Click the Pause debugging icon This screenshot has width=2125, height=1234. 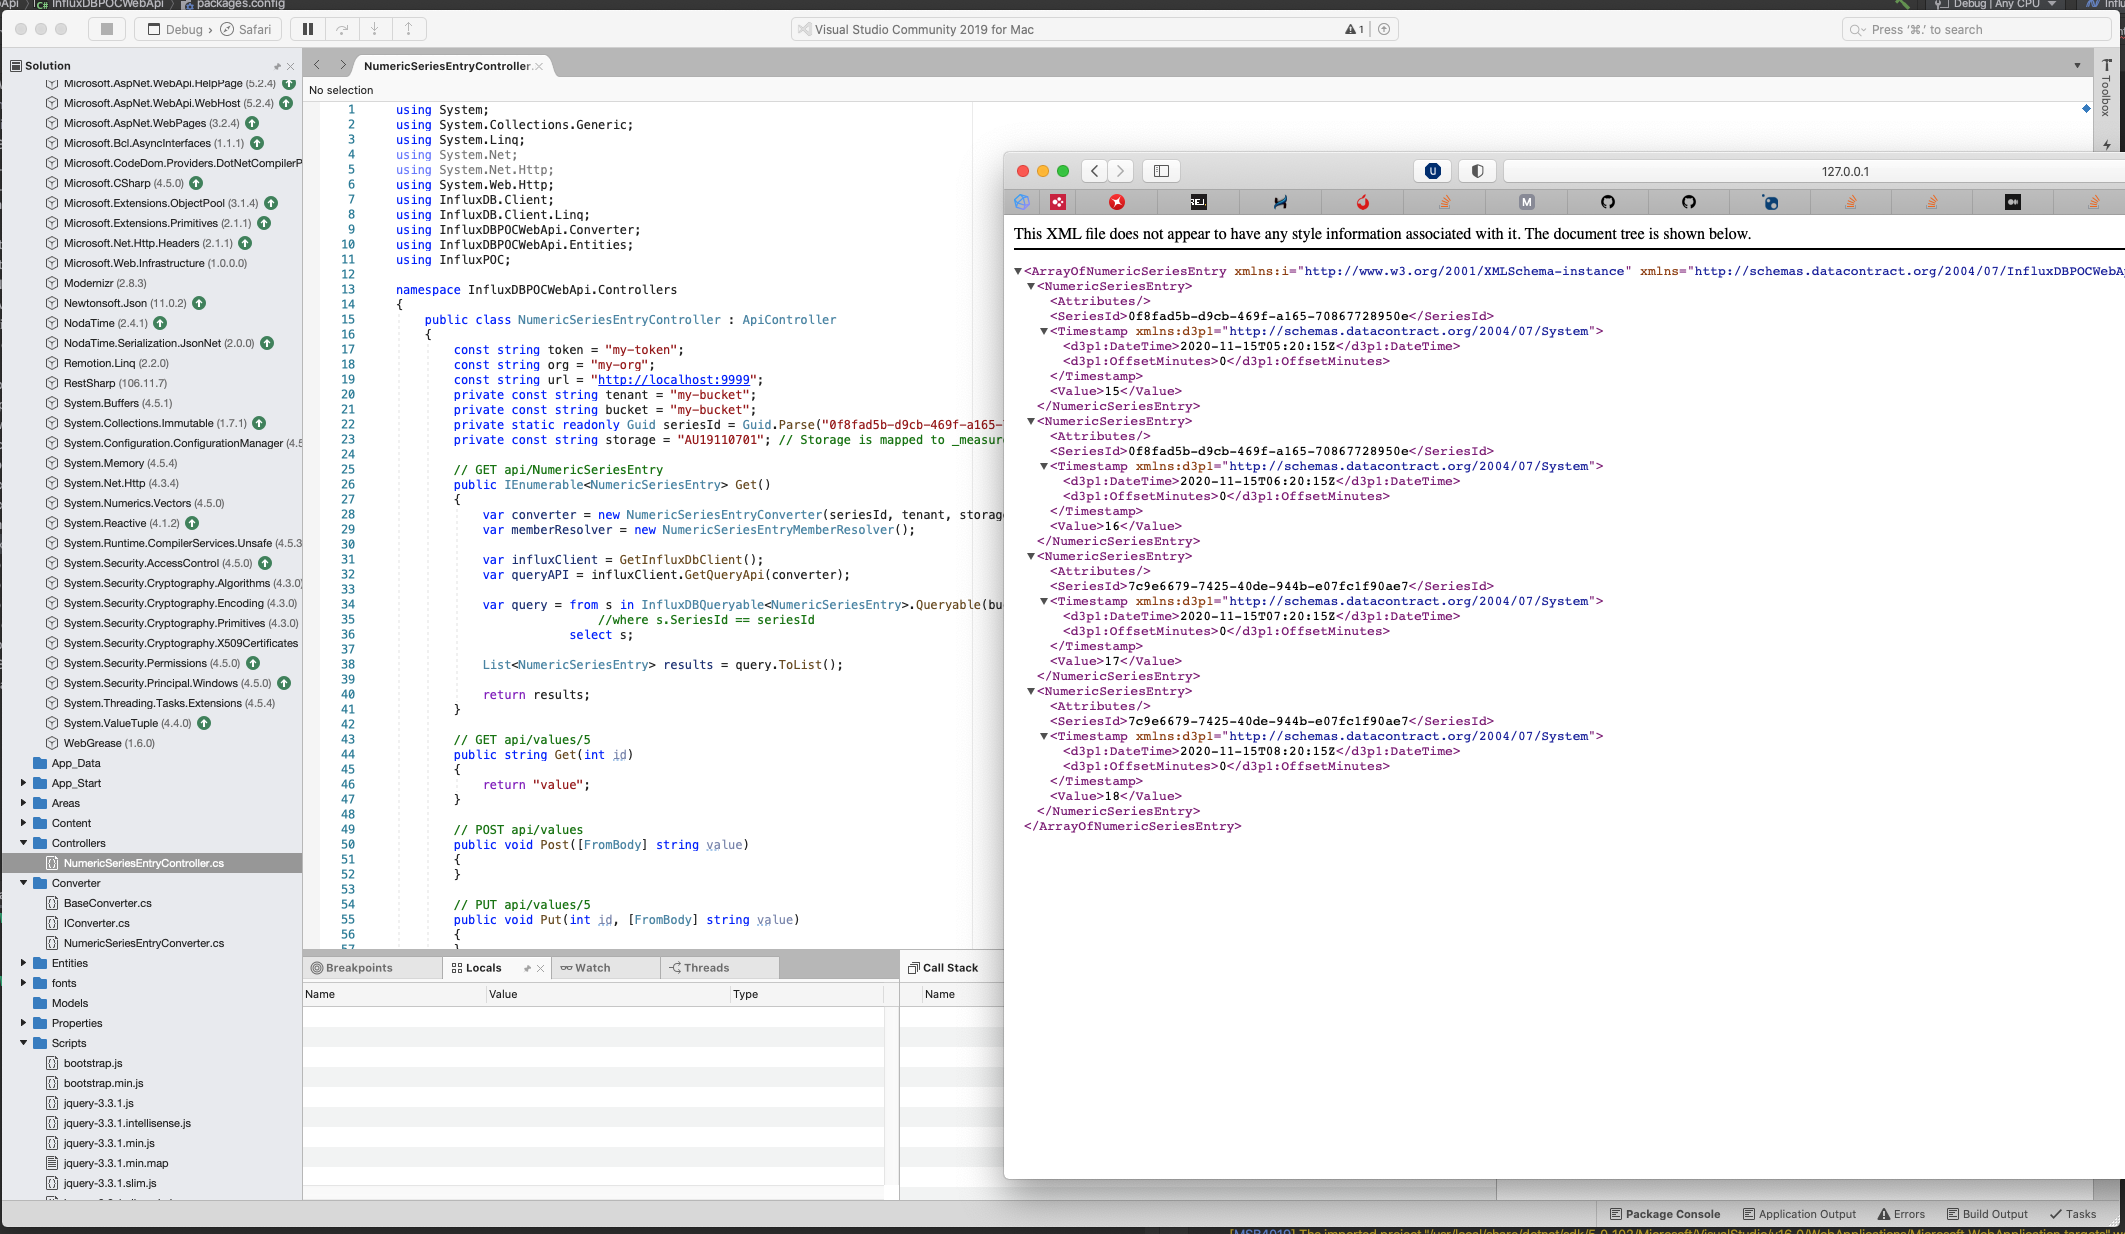pos(307,29)
